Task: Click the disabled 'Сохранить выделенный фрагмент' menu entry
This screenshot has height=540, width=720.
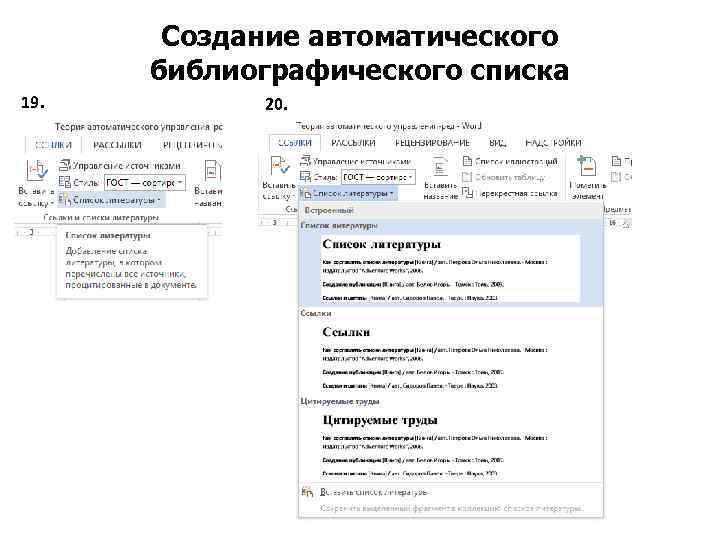Action: (450, 508)
